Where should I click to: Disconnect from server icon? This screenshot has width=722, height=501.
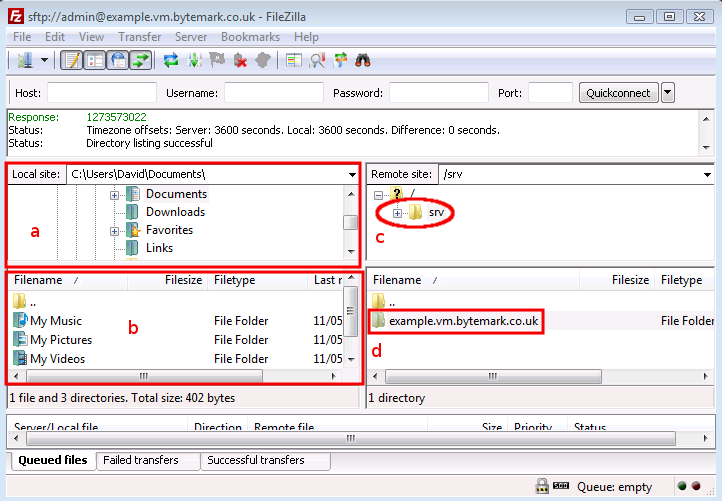[240, 60]
